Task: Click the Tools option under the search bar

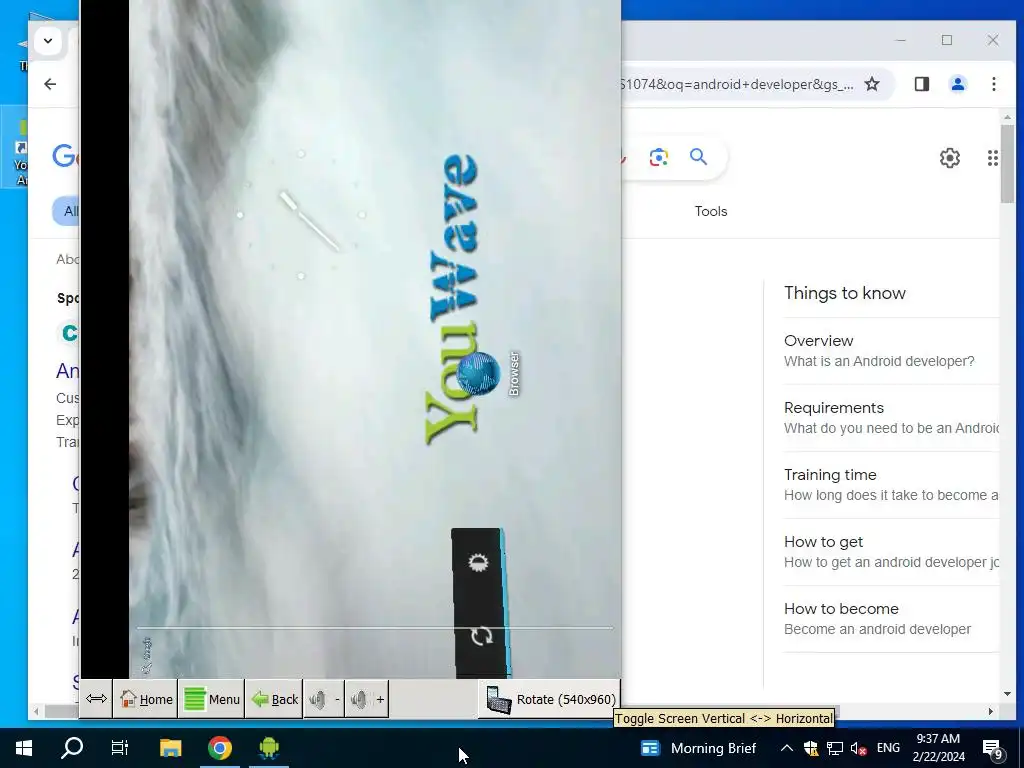Action: tap(711, 211)
